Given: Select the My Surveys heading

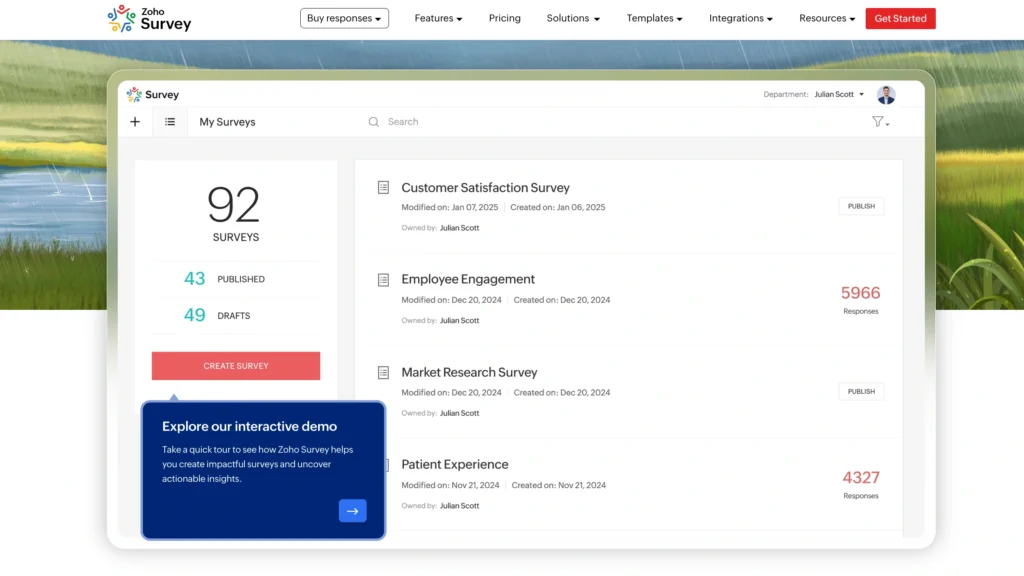Looking at the screenshot, I should (227, 122).
